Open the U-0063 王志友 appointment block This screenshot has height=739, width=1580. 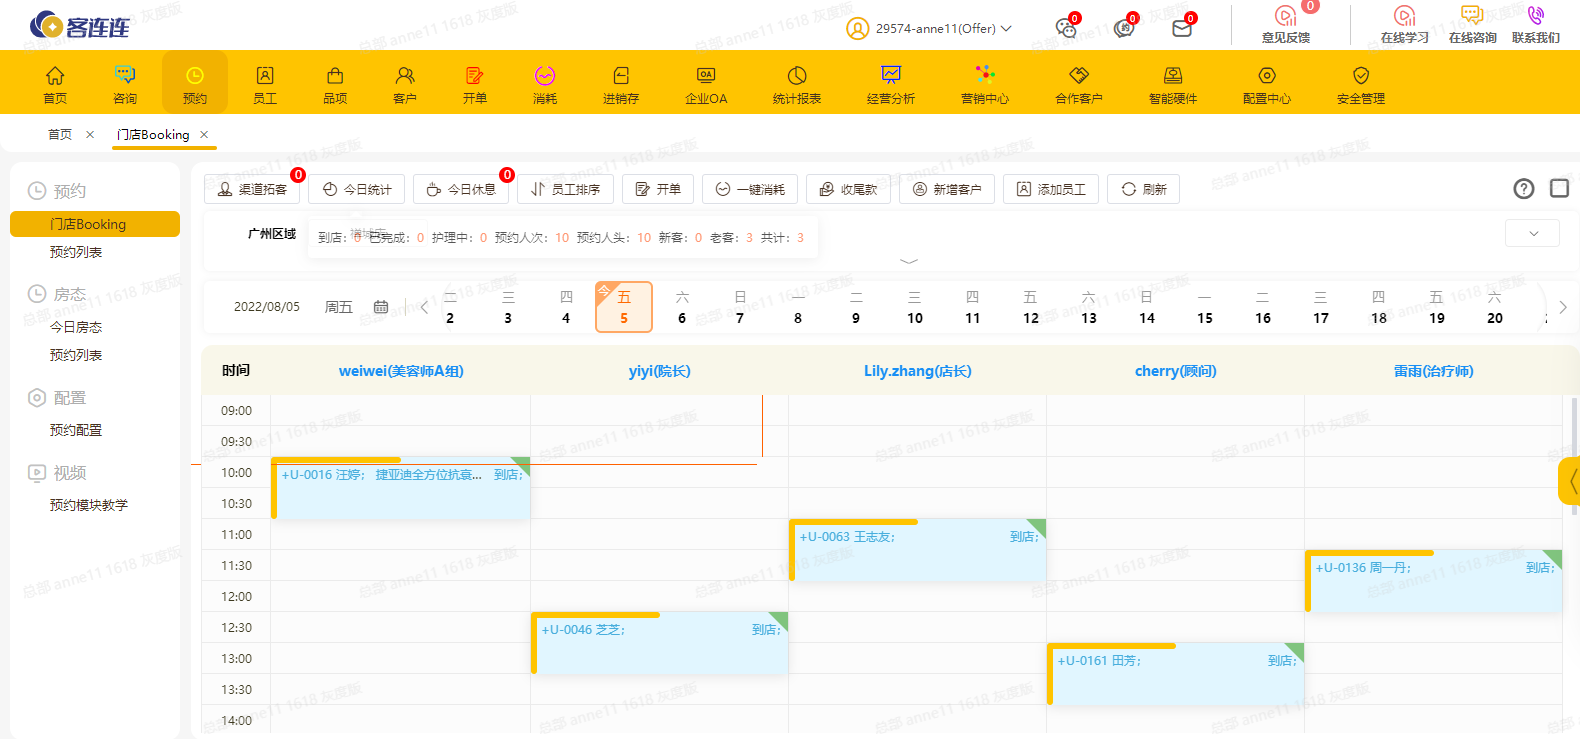coord(917,551)
